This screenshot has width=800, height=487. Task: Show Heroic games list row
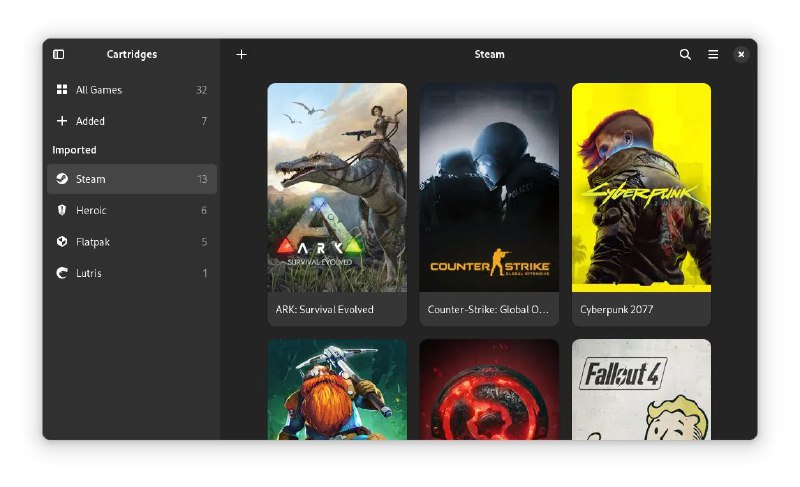point(131,210)
